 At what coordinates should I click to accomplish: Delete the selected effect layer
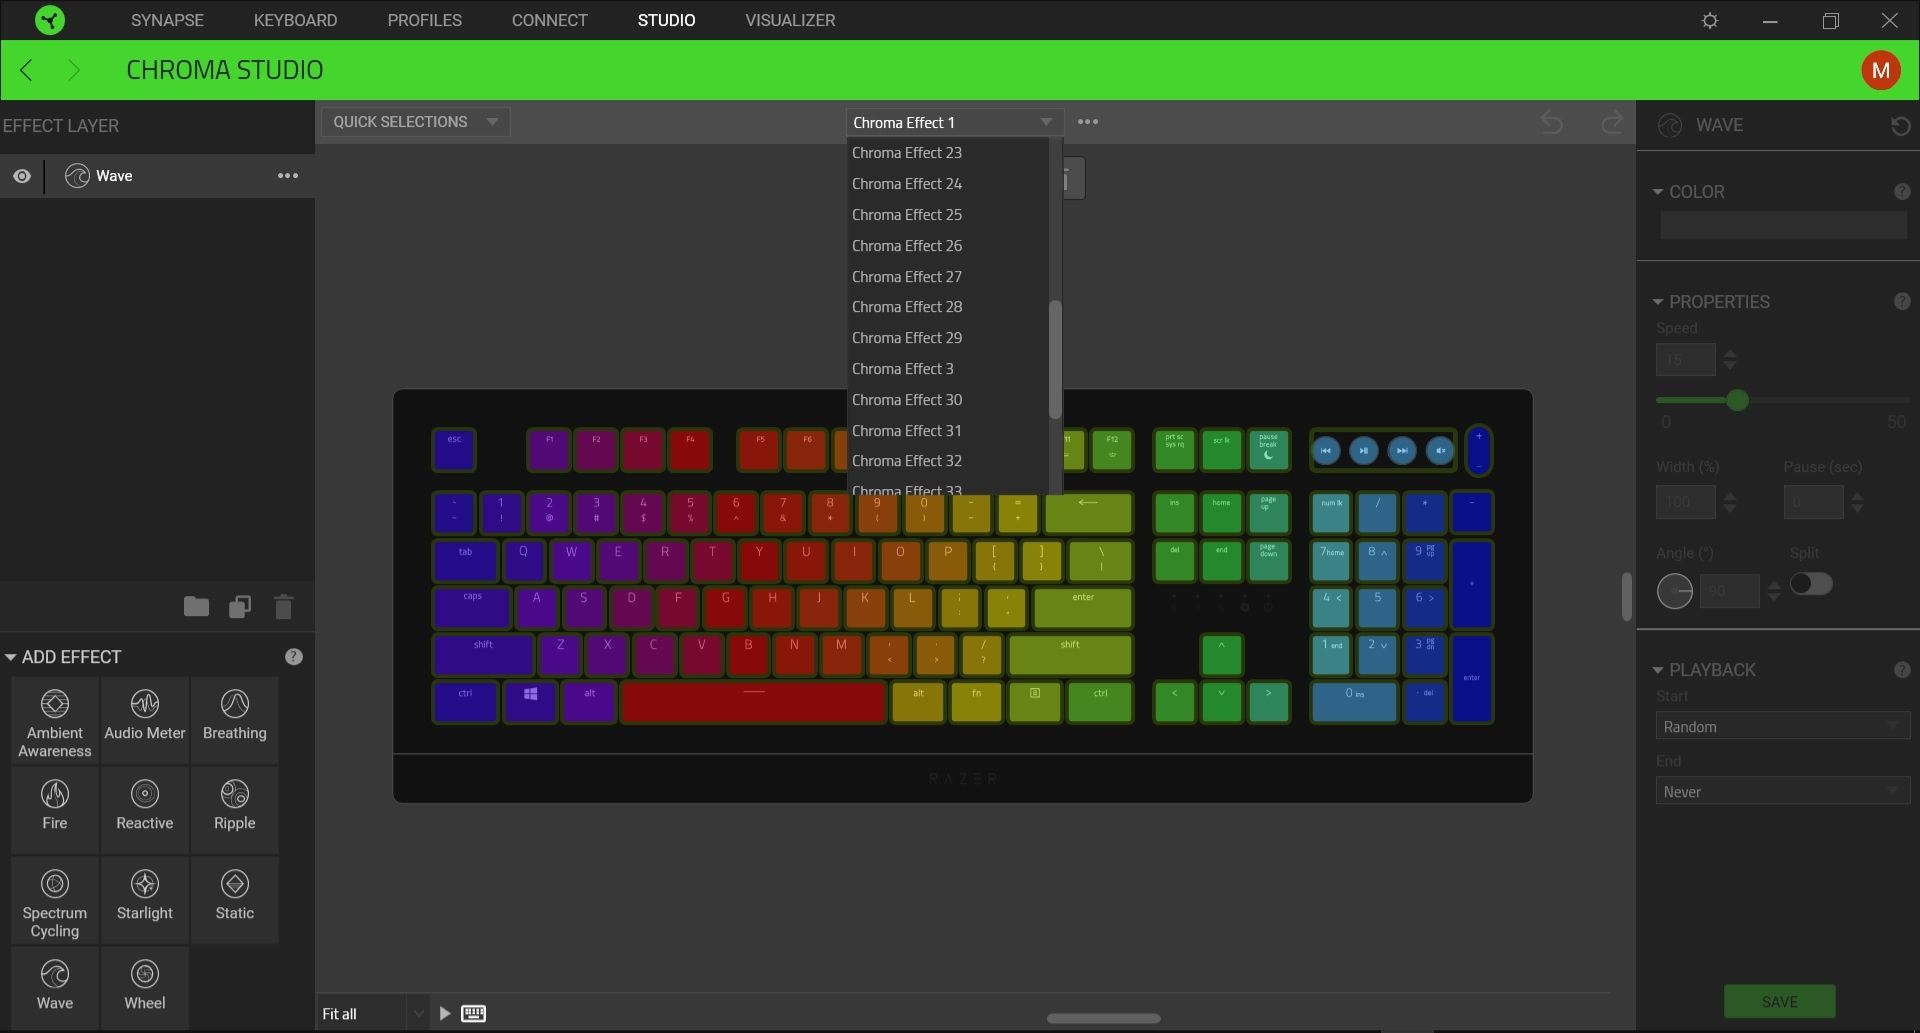tap(283, 606)
